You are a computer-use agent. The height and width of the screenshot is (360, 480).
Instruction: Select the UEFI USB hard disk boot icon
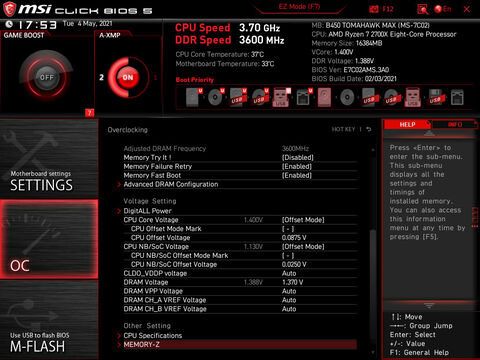click(x=238, y=97)
